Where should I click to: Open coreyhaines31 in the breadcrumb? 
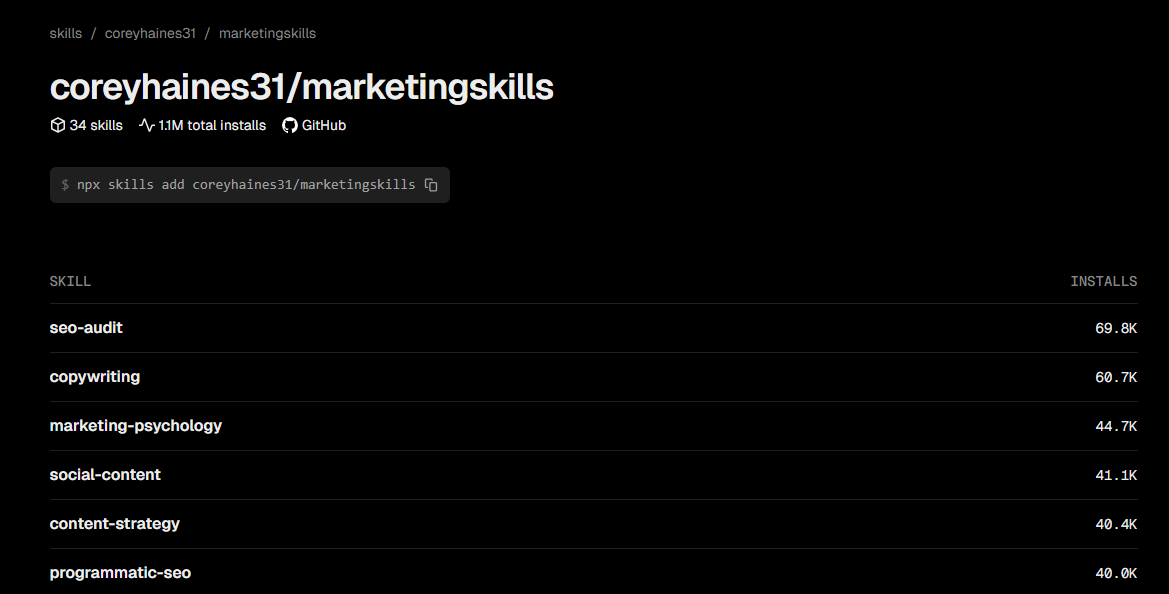150,34
